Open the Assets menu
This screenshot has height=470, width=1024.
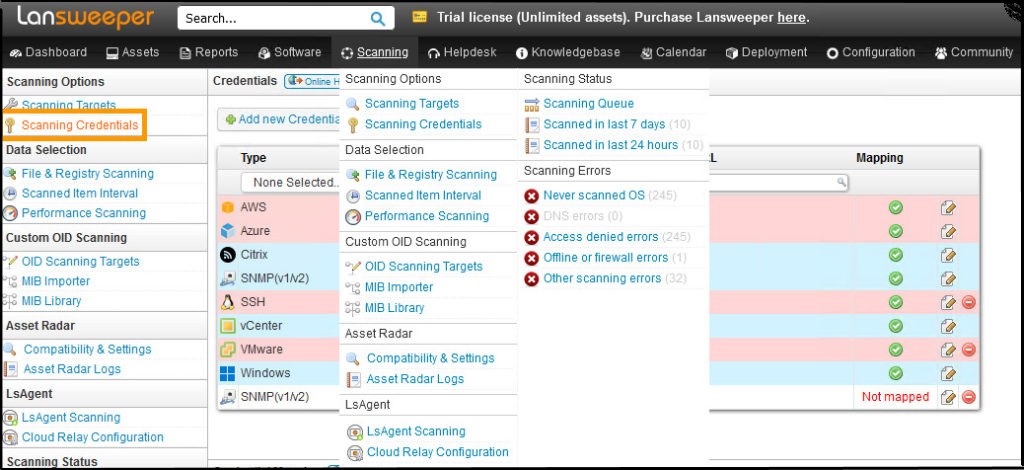pos(133,52)
